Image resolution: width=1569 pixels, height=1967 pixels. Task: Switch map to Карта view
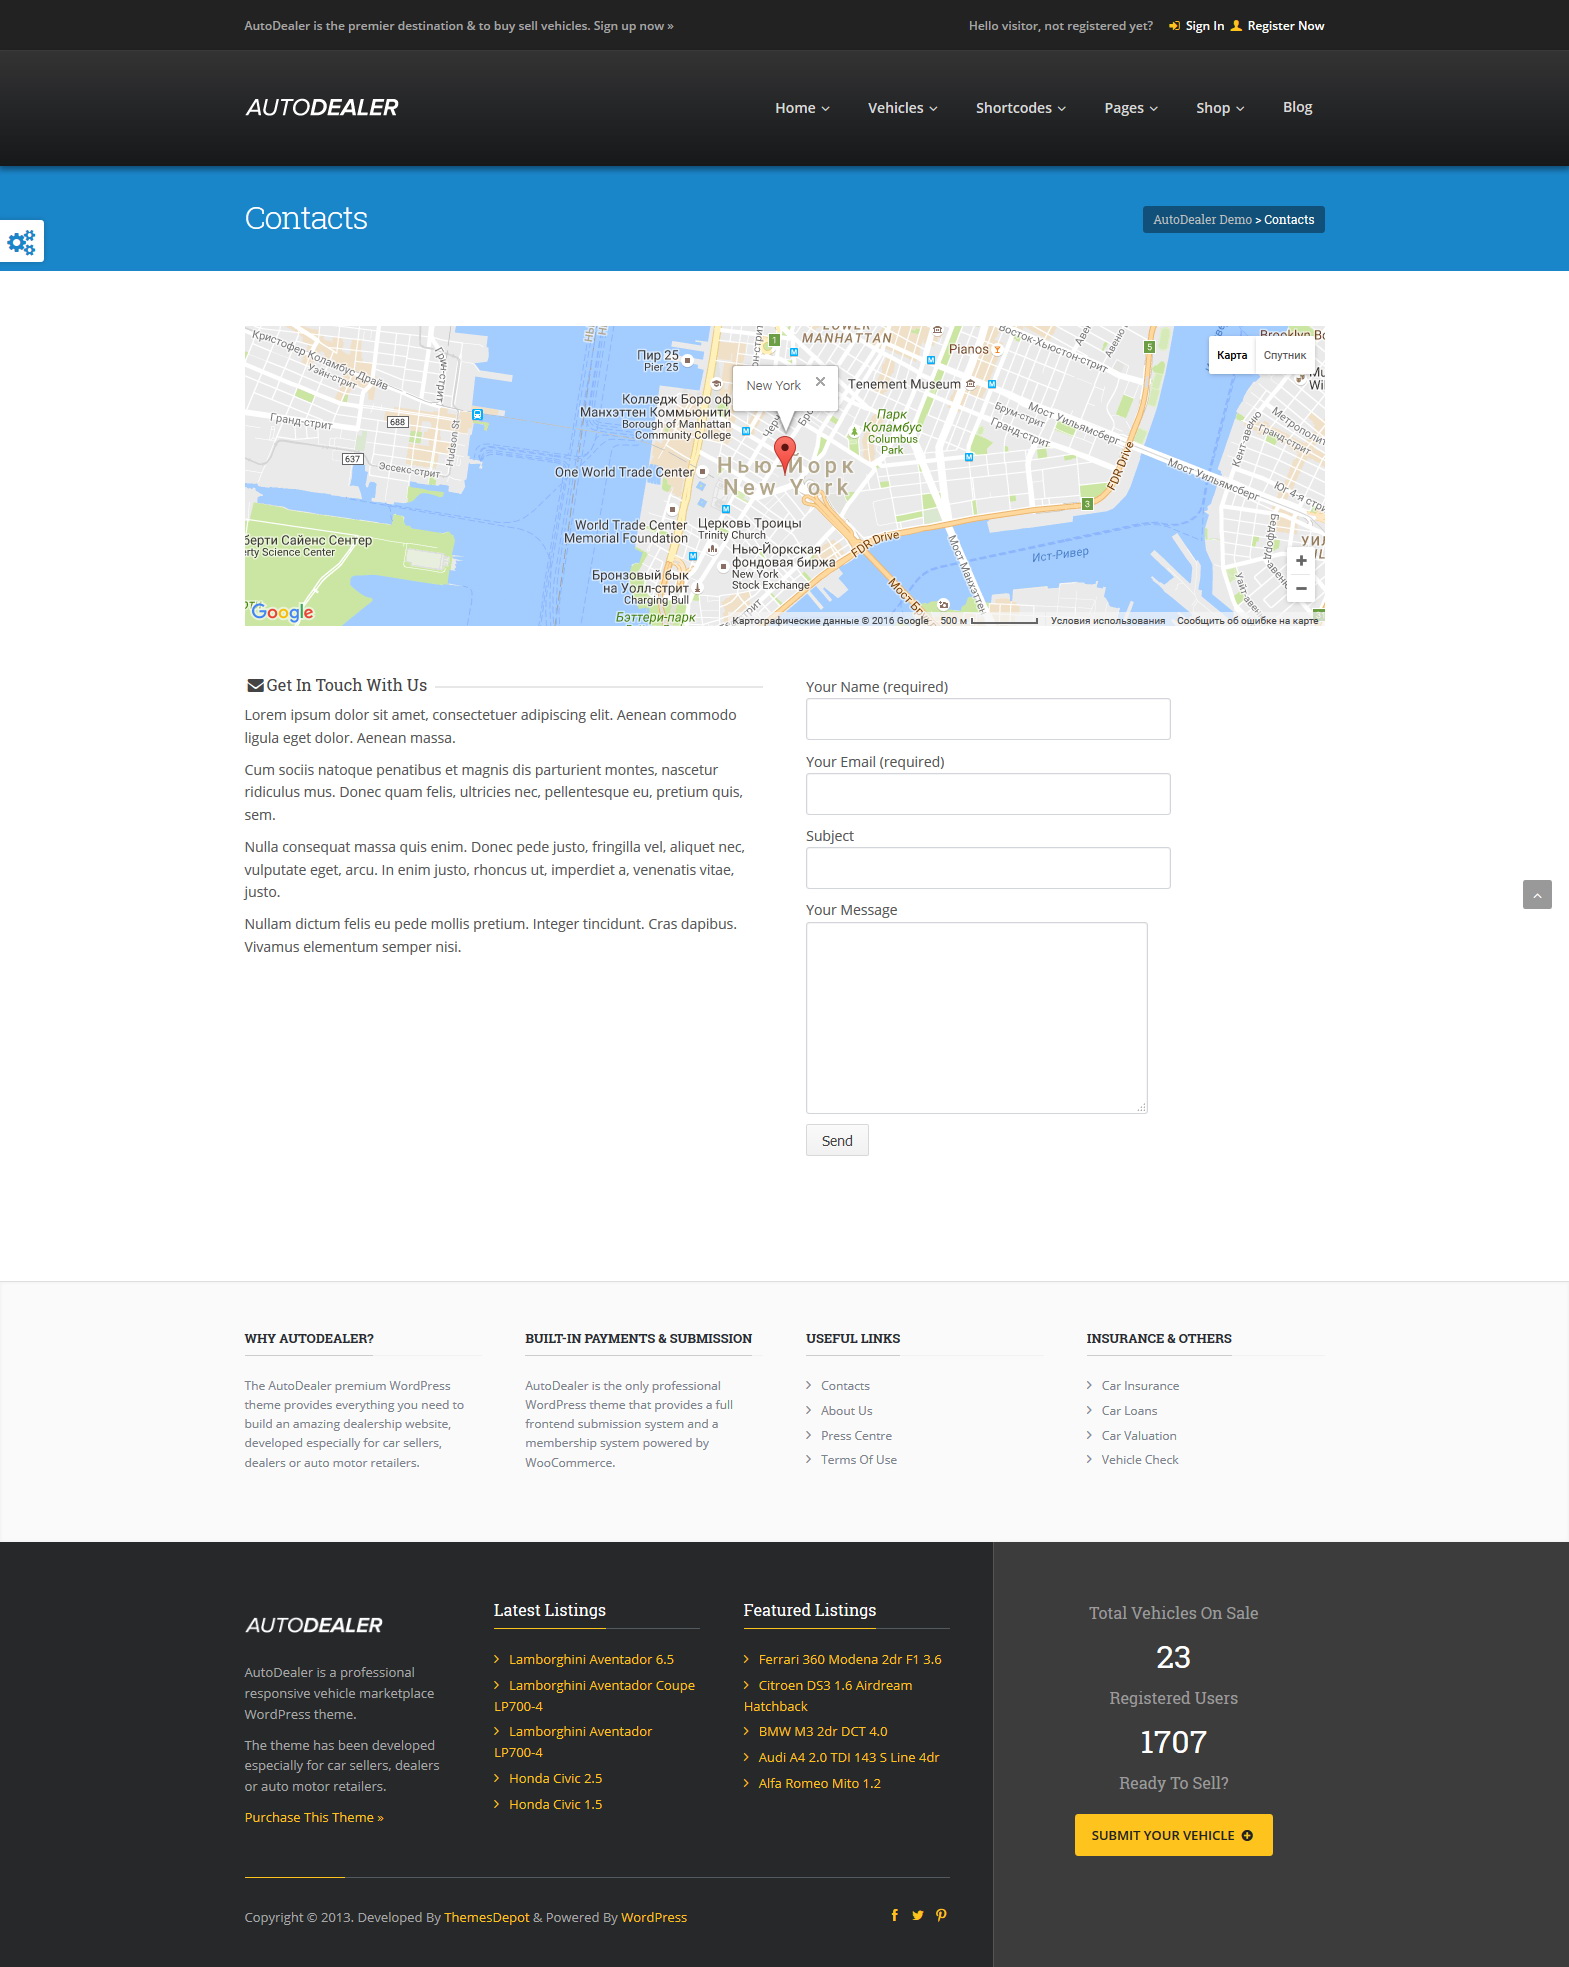click(1232, 355)
